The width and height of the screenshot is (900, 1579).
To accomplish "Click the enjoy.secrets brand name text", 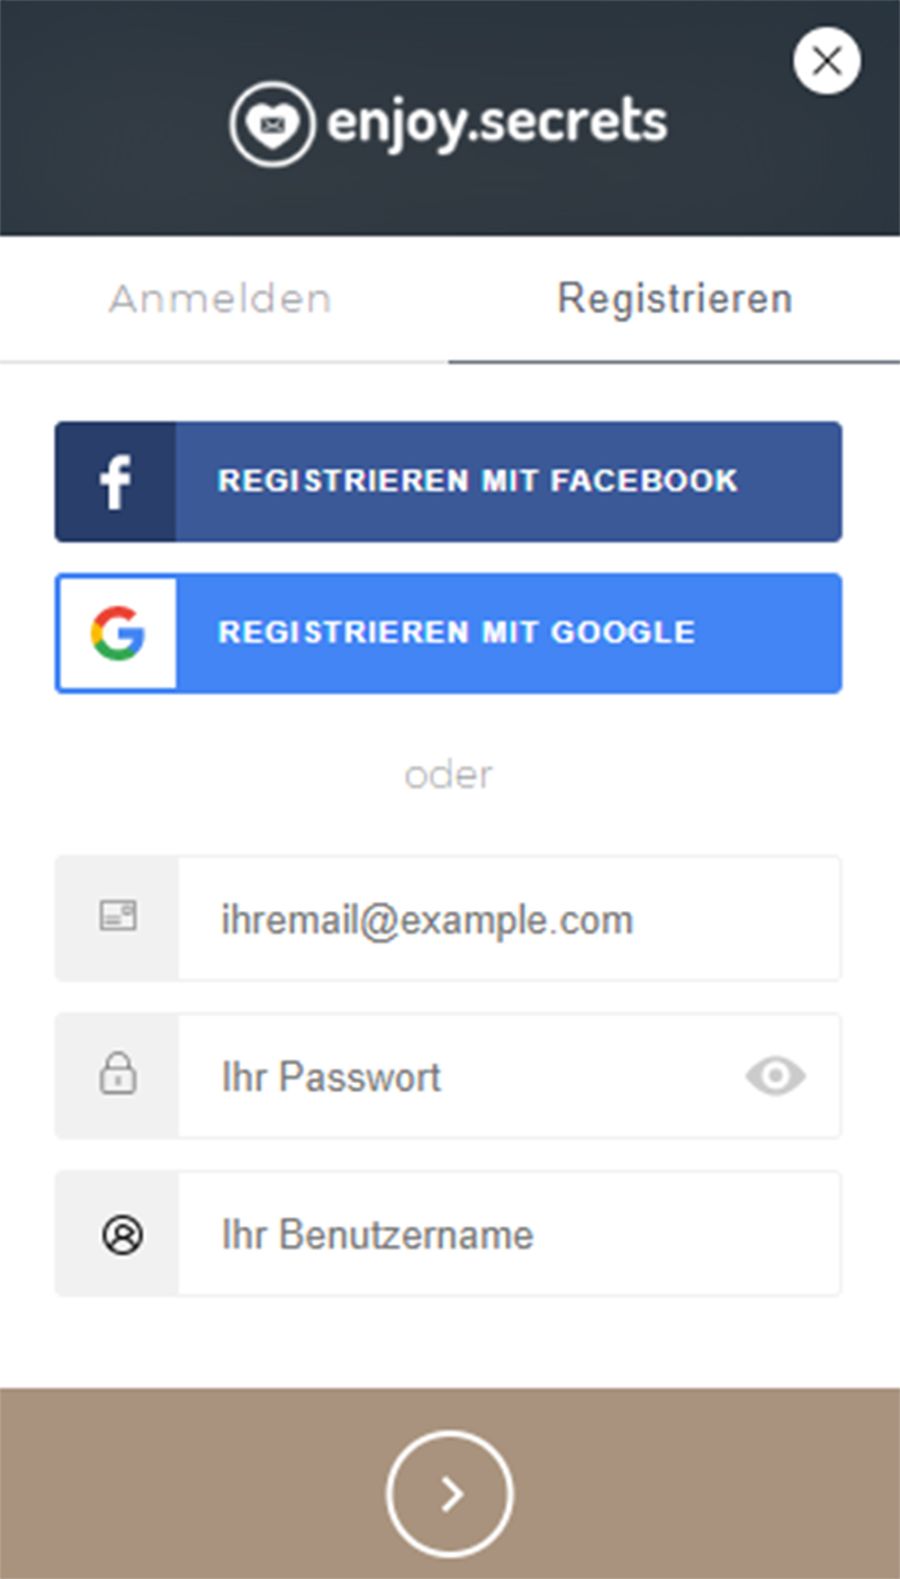I will [497, 124].
